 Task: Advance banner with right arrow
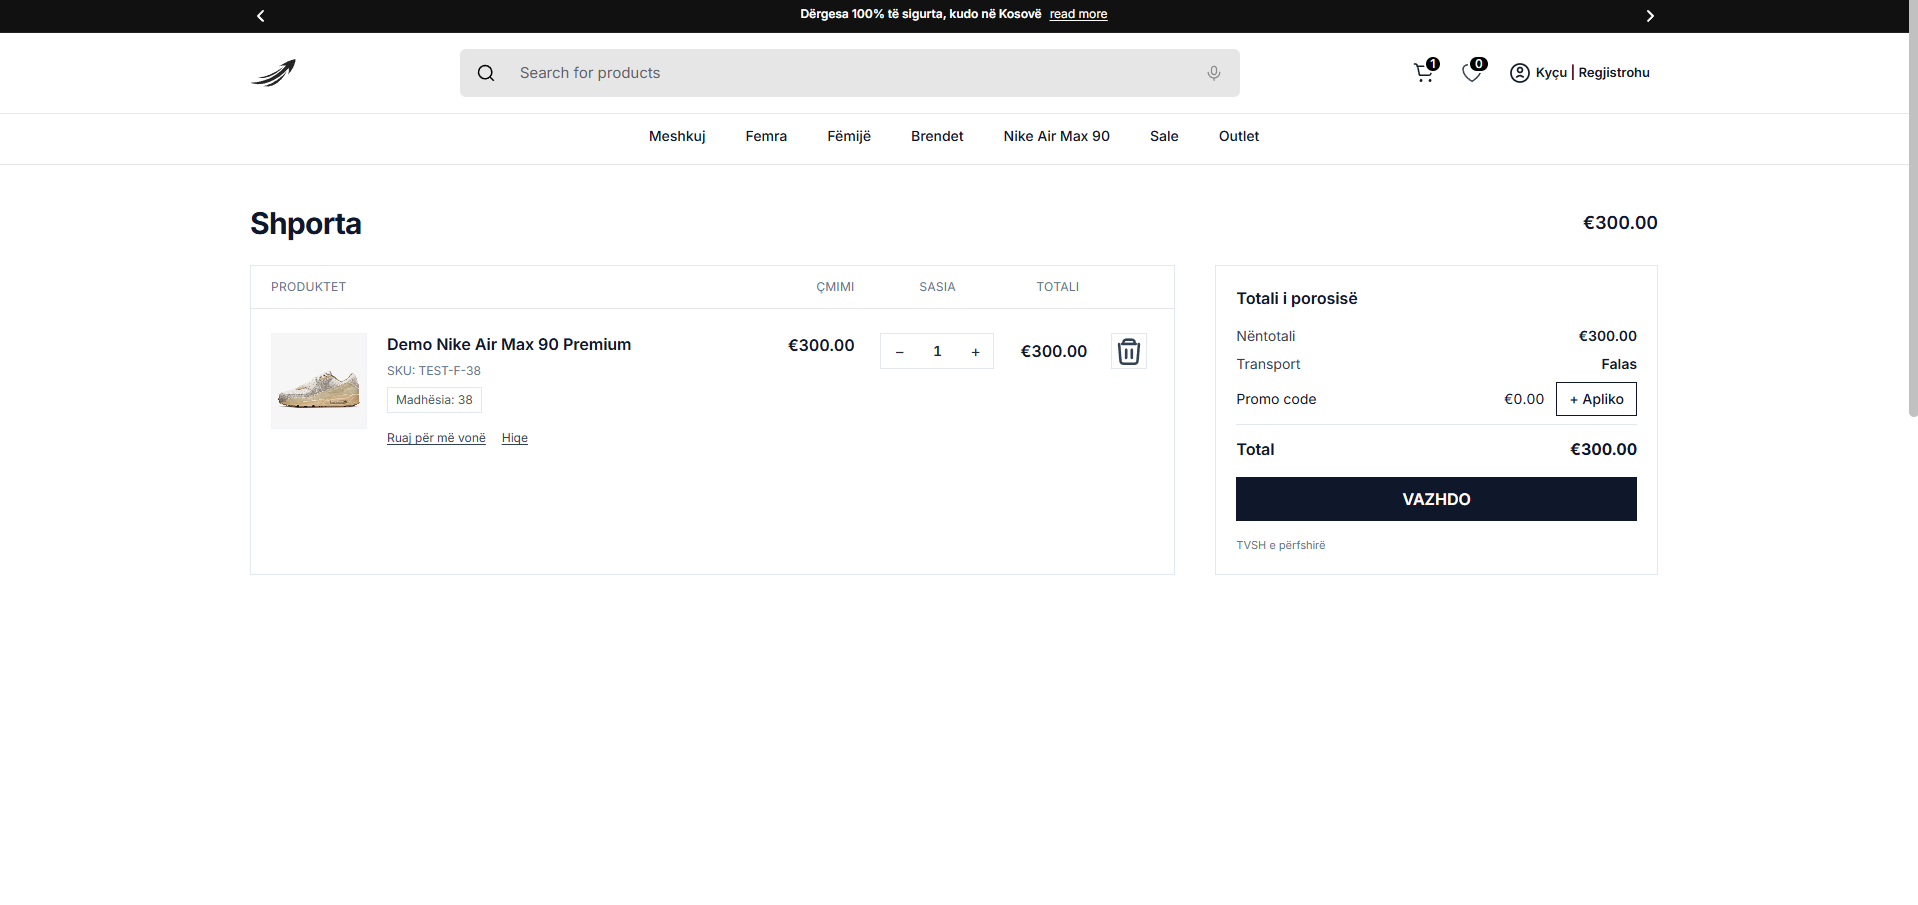pos(1649,16)
